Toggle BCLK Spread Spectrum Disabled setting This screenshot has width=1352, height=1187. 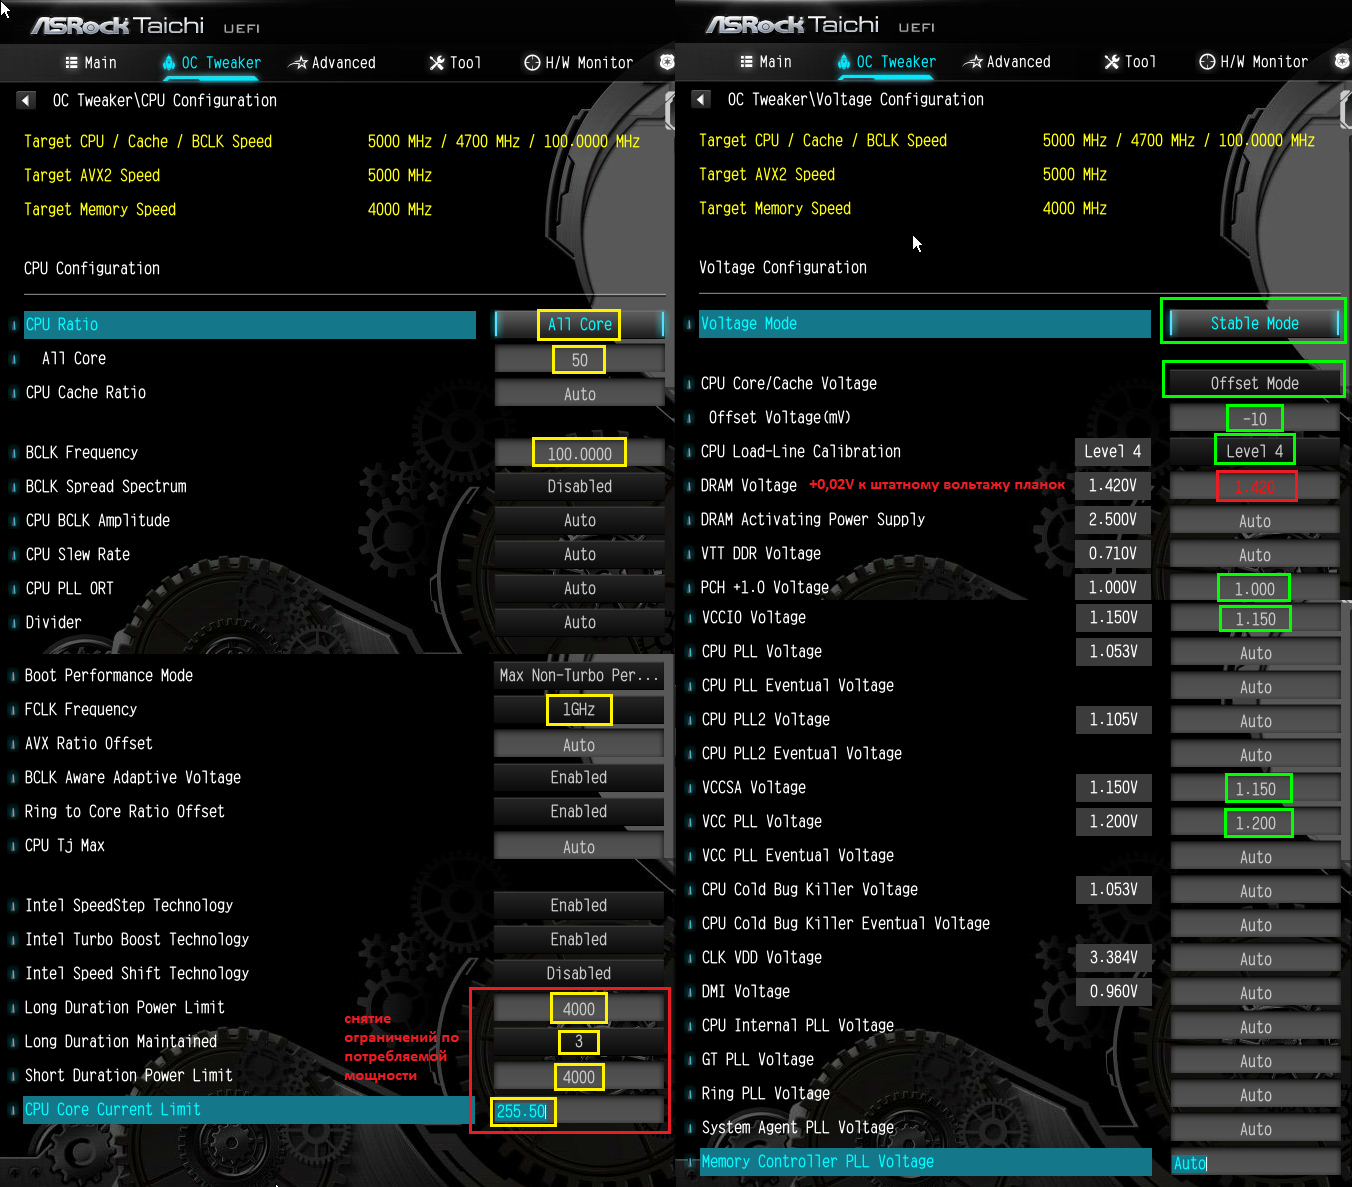[579, 486]
